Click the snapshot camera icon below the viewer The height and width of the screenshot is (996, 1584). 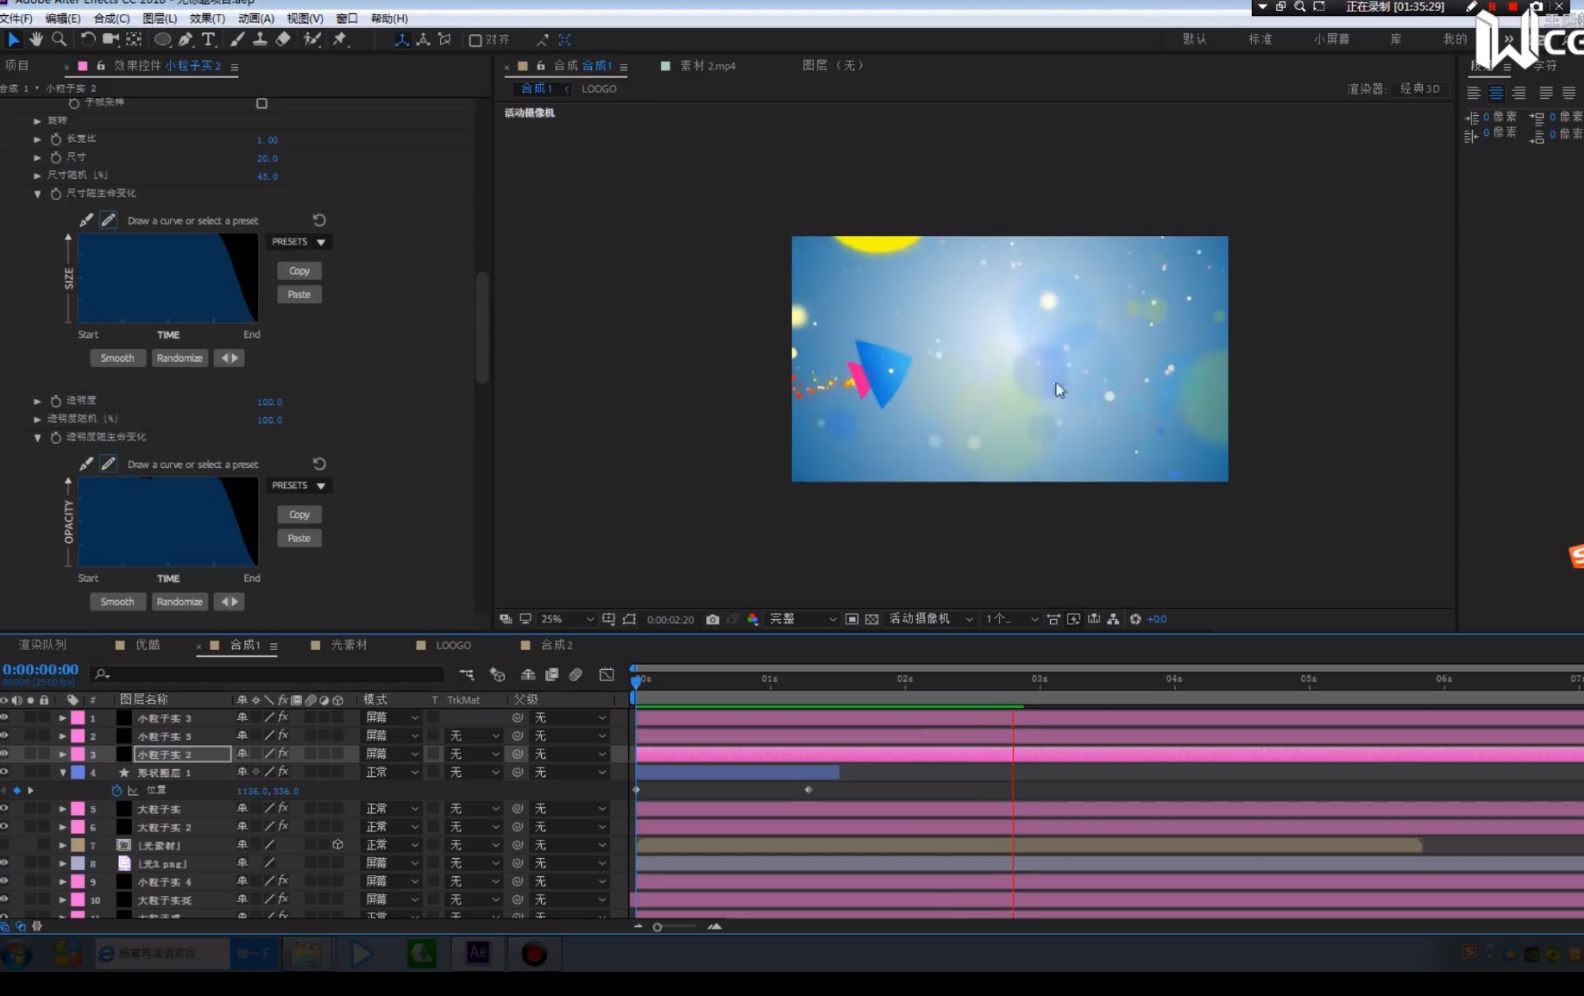(x=712, y=619)
